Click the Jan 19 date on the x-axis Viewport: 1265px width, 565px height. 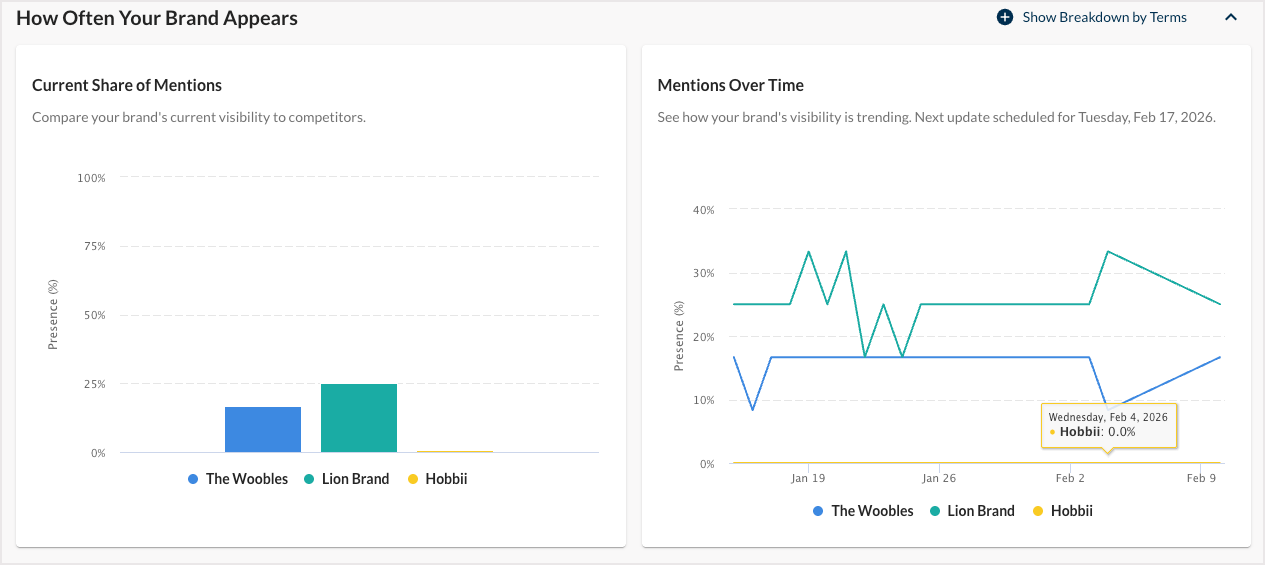tap(808, 479)
